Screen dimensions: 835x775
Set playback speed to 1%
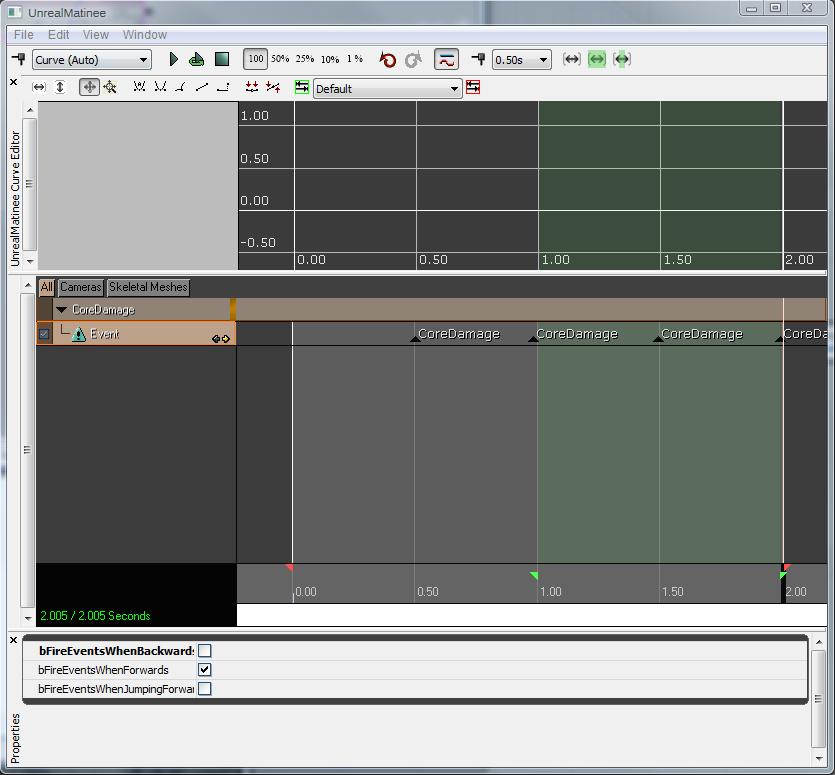tap(355, 59)
